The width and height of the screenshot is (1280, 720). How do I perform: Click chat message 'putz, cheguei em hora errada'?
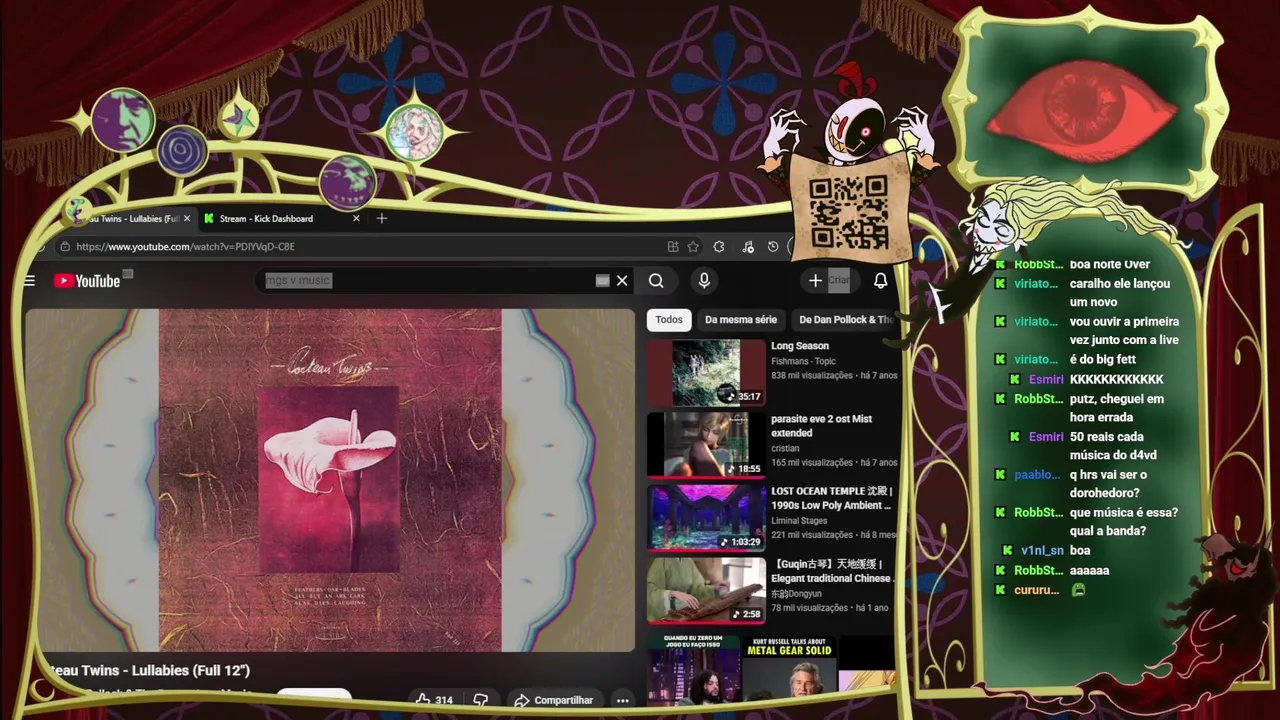(1118, 408)
